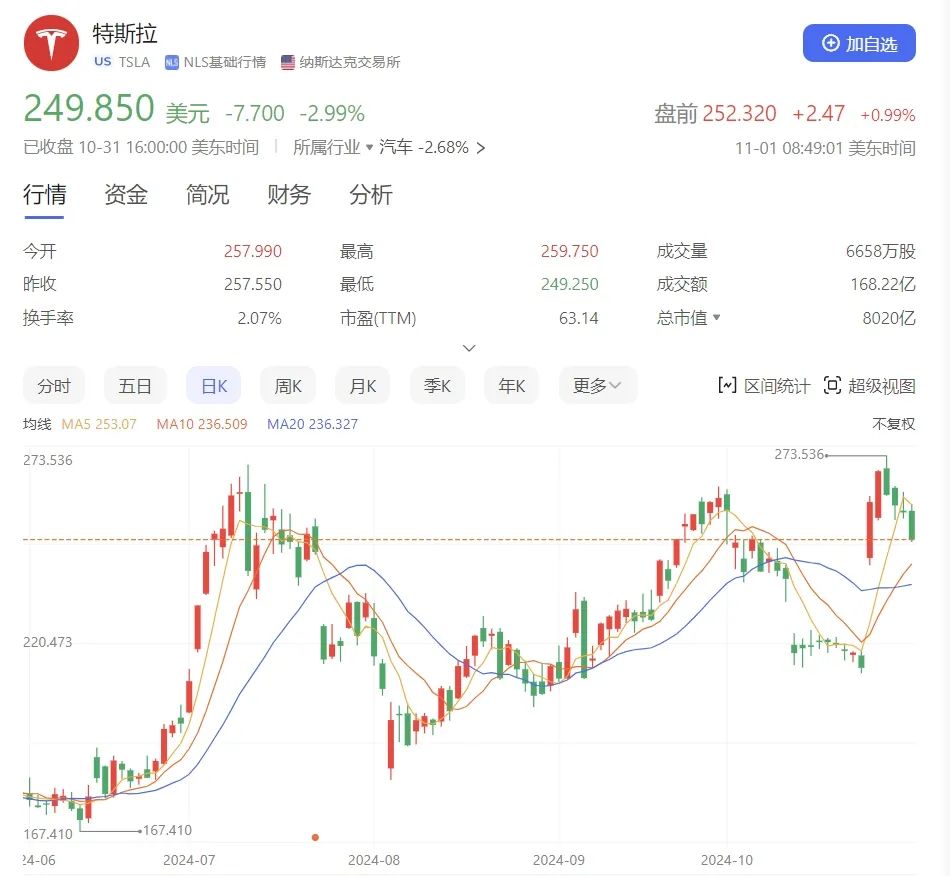Open 超级视图 super view
Viewport: 950px width, 876px height.
[x=869, y=386]
